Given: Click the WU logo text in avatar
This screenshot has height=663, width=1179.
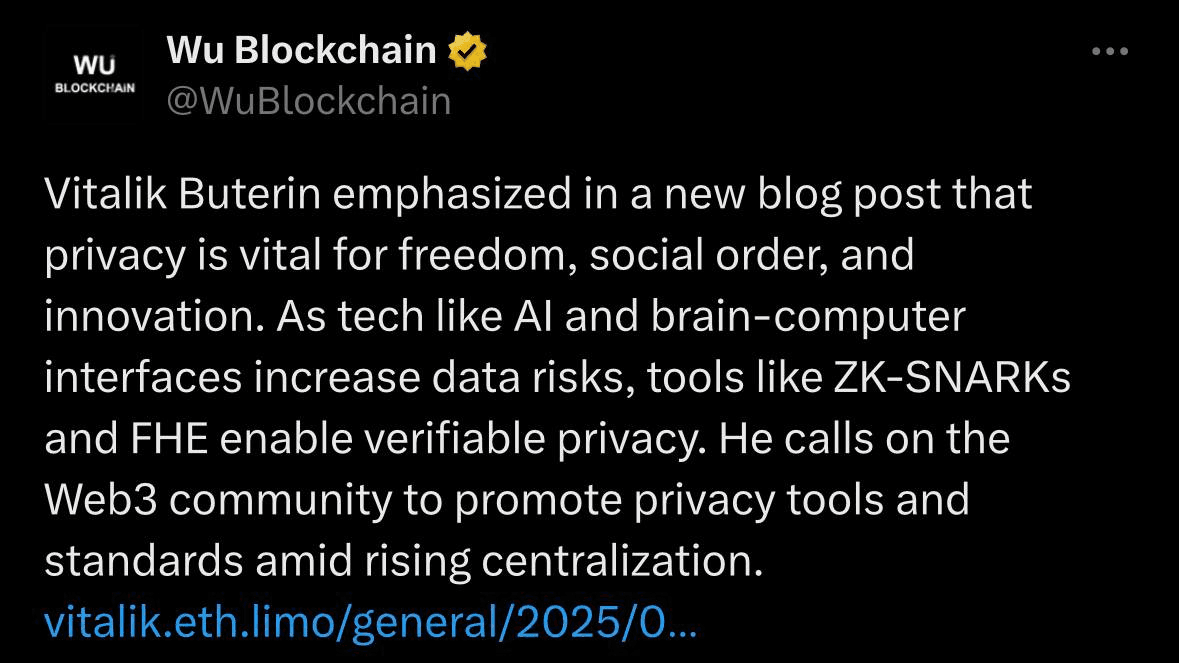Looking at the screenshot, I should coord(94,65).
